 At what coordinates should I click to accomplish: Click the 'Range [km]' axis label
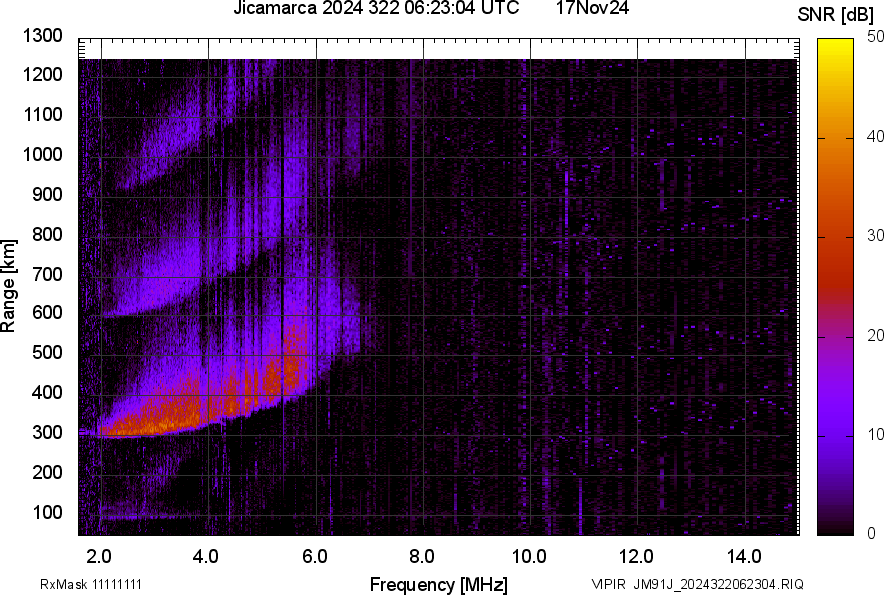tap(8, 287)
